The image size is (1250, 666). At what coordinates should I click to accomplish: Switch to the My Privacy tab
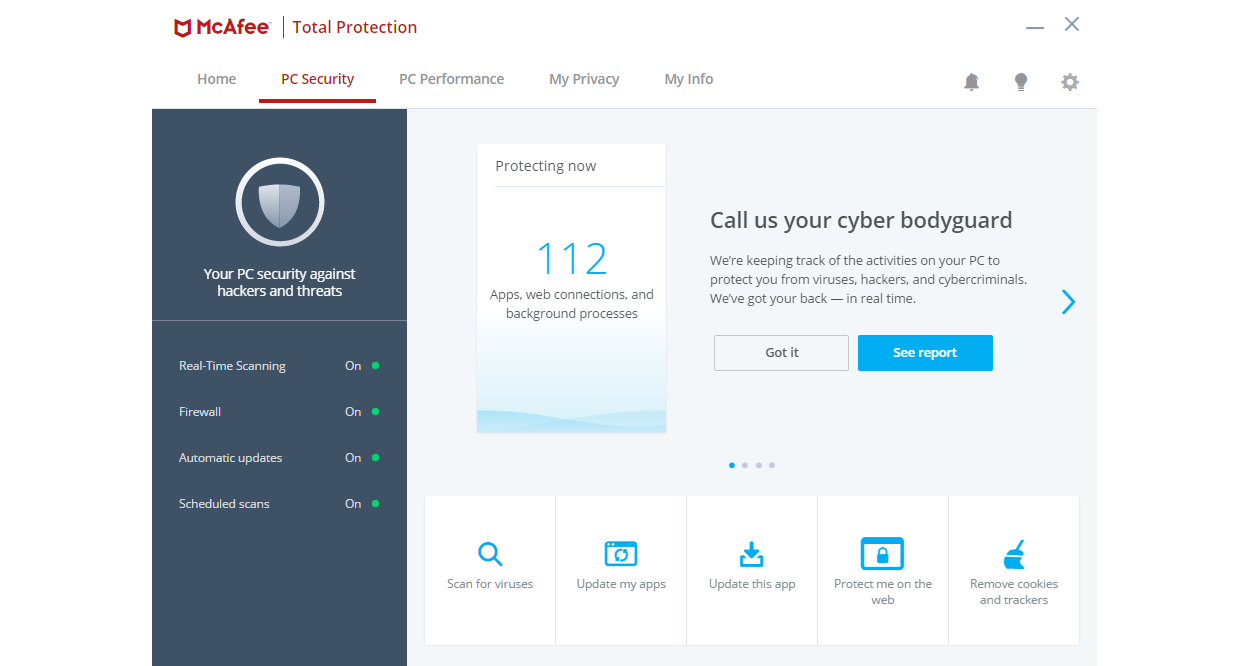click(x=584, y=79)
